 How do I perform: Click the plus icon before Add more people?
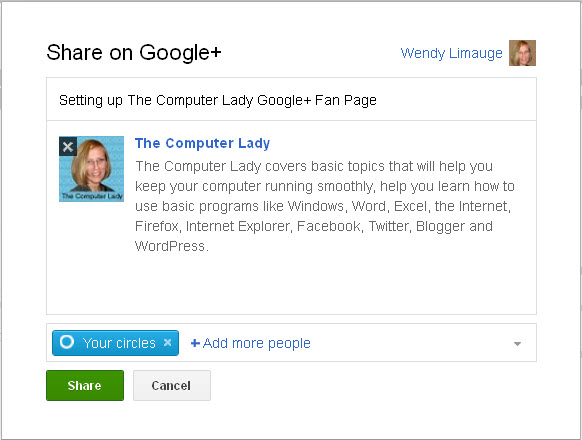click(195, 343)
